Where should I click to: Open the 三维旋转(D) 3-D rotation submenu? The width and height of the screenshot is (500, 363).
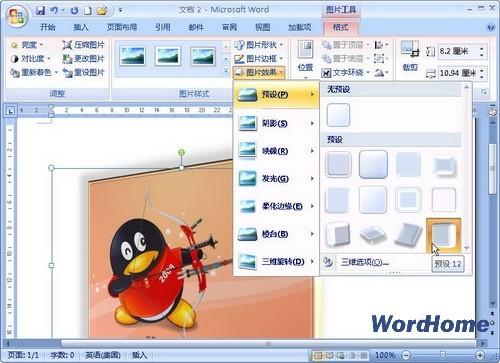pos(276,262)
